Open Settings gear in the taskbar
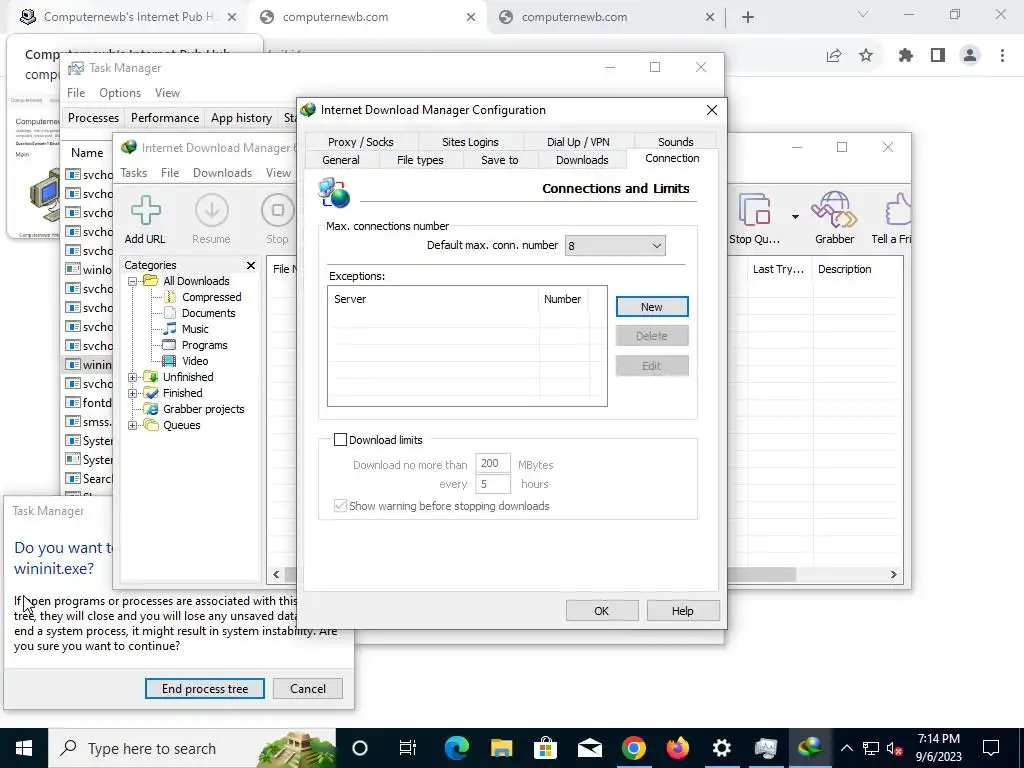 [722, 748]
